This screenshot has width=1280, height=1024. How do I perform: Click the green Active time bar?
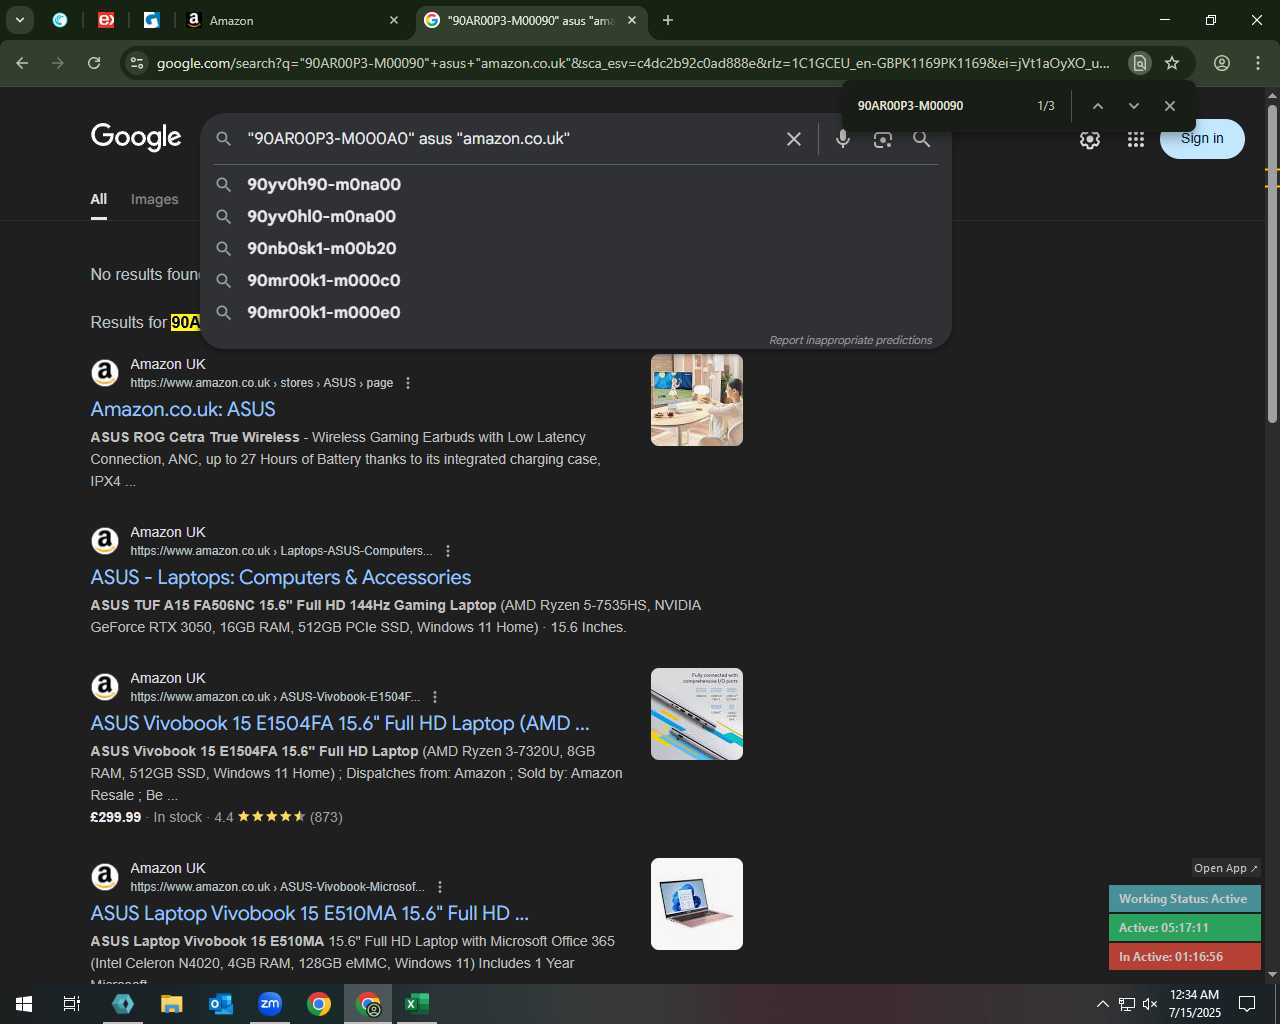[1185, 928]
